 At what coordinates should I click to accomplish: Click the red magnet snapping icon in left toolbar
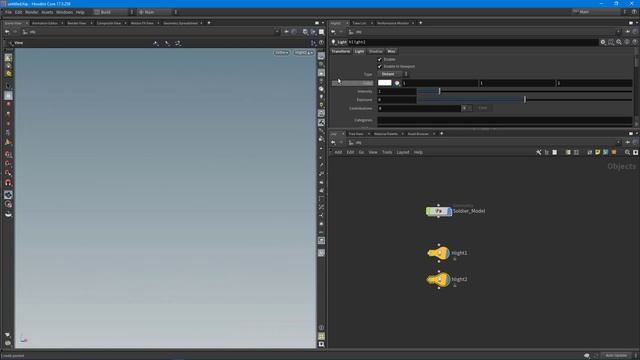pos(8,183)
